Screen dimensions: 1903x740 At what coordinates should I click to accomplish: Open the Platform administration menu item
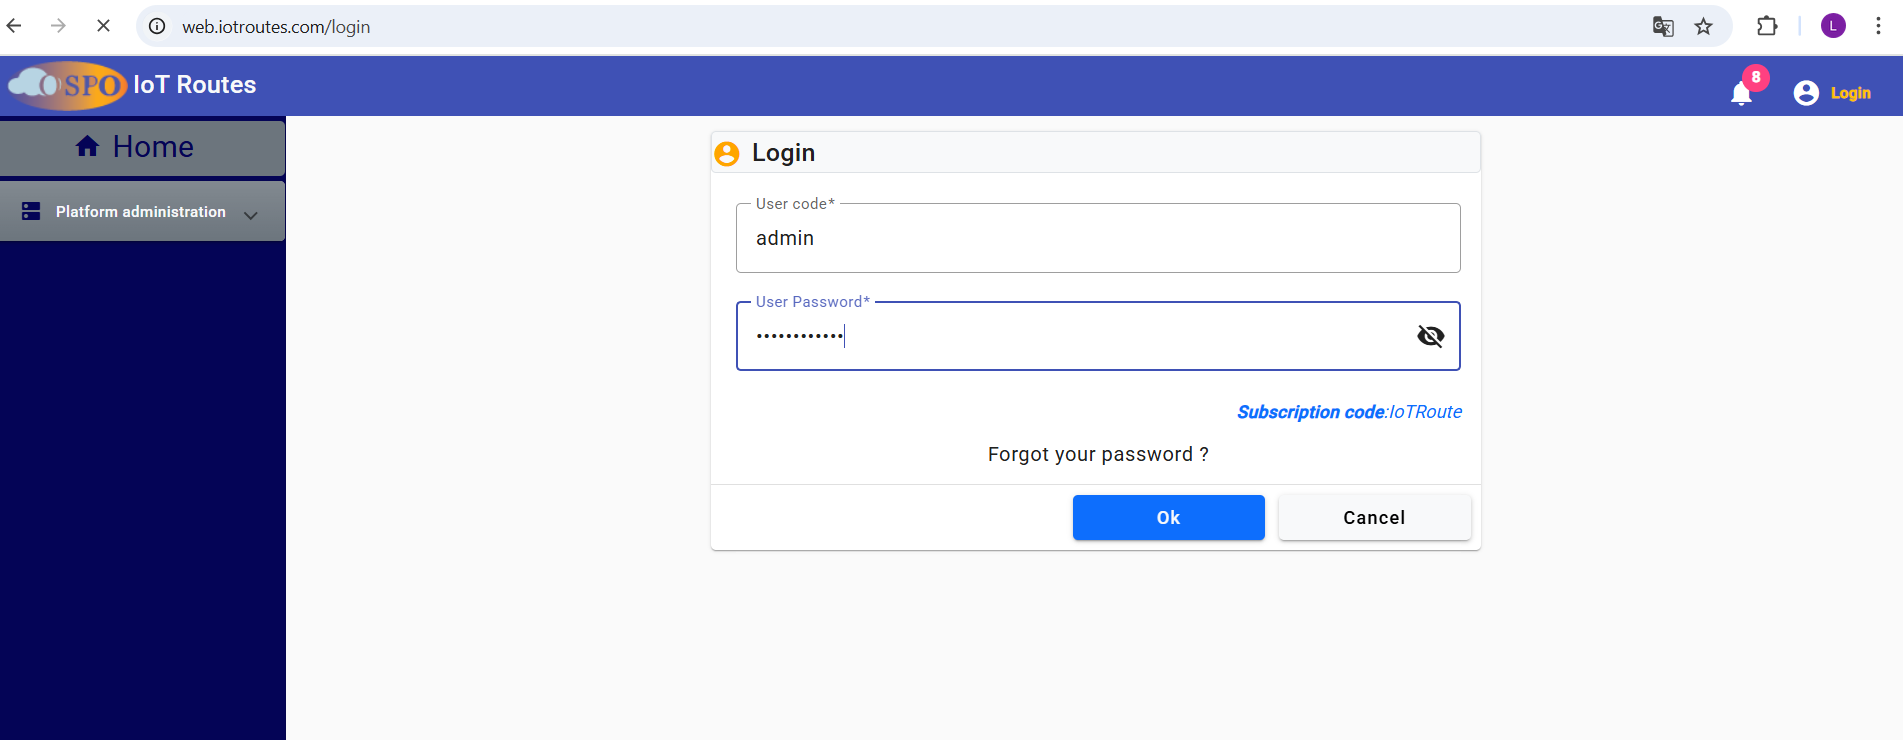tap(141, 212)
